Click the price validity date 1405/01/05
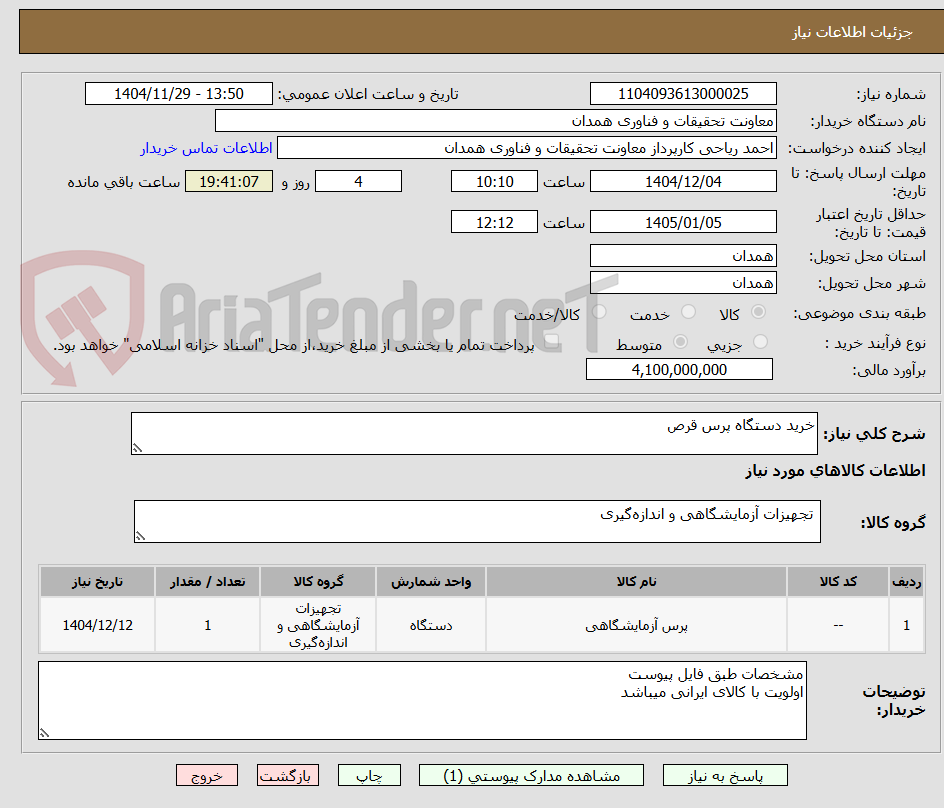 pyautogui.click(x=683, y=222)
